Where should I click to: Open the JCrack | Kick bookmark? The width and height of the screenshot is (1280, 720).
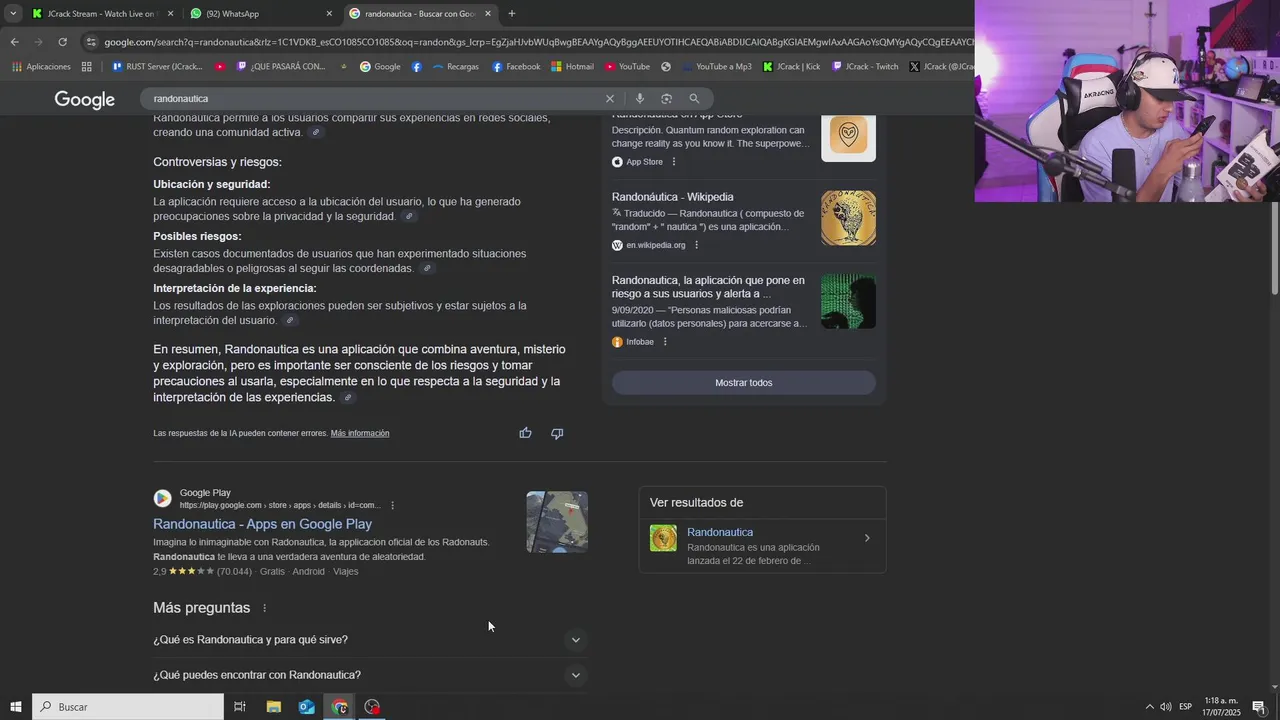click(791, 67)
